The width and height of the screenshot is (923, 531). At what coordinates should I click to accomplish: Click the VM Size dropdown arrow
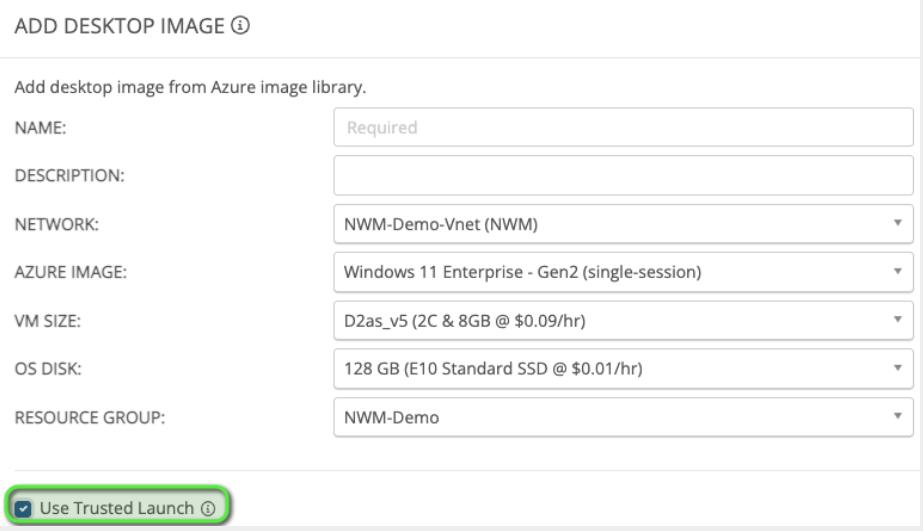pyautogui.click(x=897, y=320)
